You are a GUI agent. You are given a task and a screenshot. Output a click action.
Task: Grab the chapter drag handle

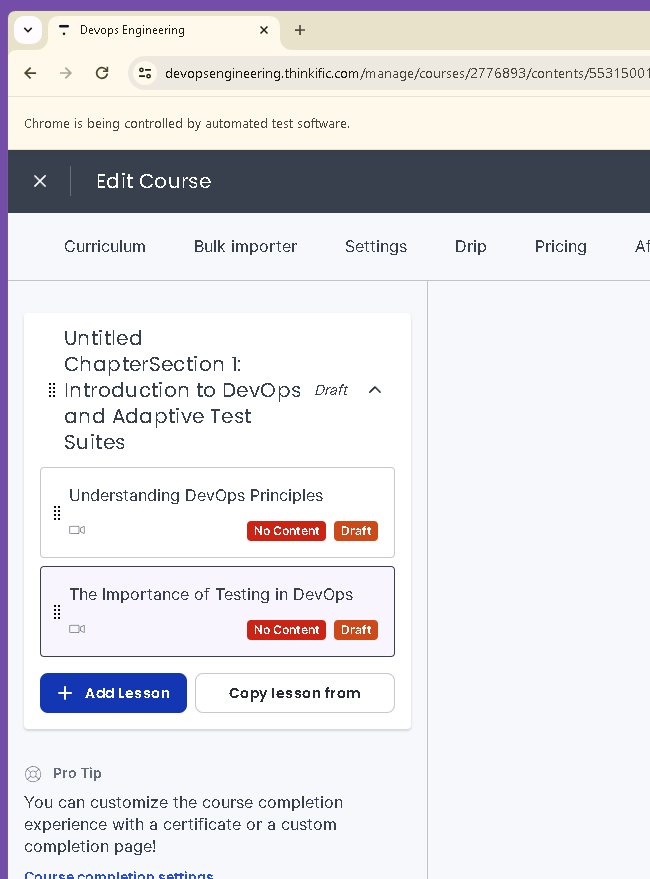pyautogui.click(x=52, y=390)
